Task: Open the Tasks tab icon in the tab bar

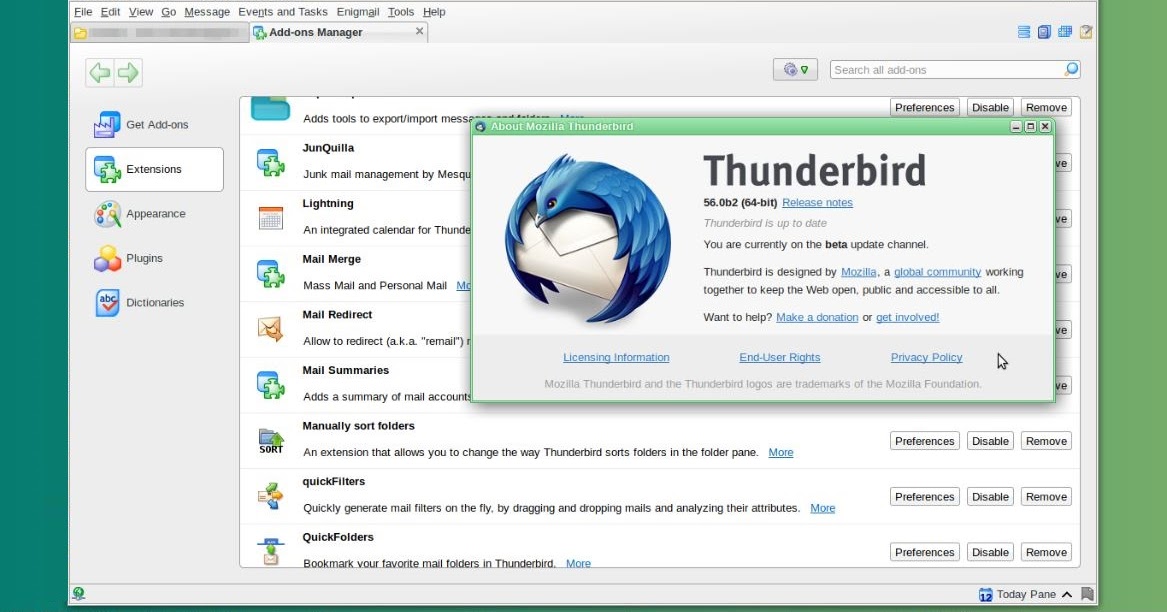Action: [x=1086, y=32]
